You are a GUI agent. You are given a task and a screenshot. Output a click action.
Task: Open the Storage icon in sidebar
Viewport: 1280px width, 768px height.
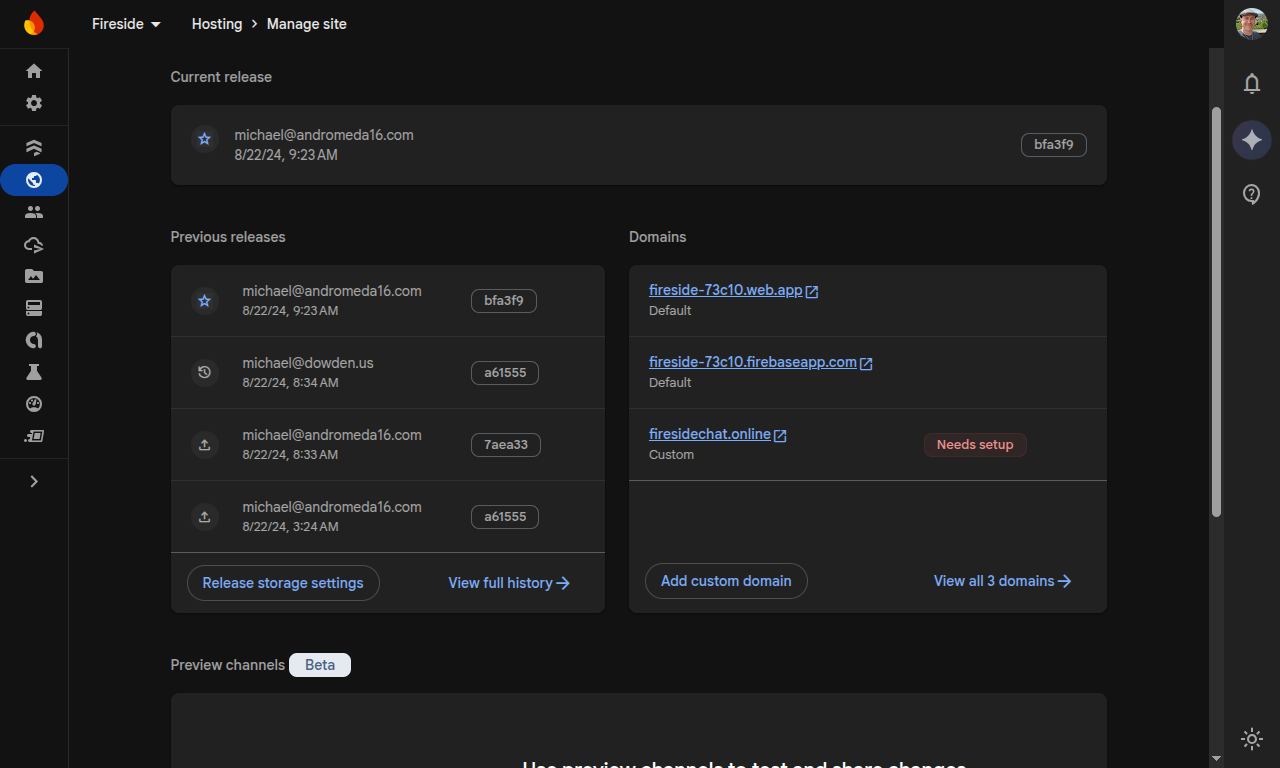(34, 276)
